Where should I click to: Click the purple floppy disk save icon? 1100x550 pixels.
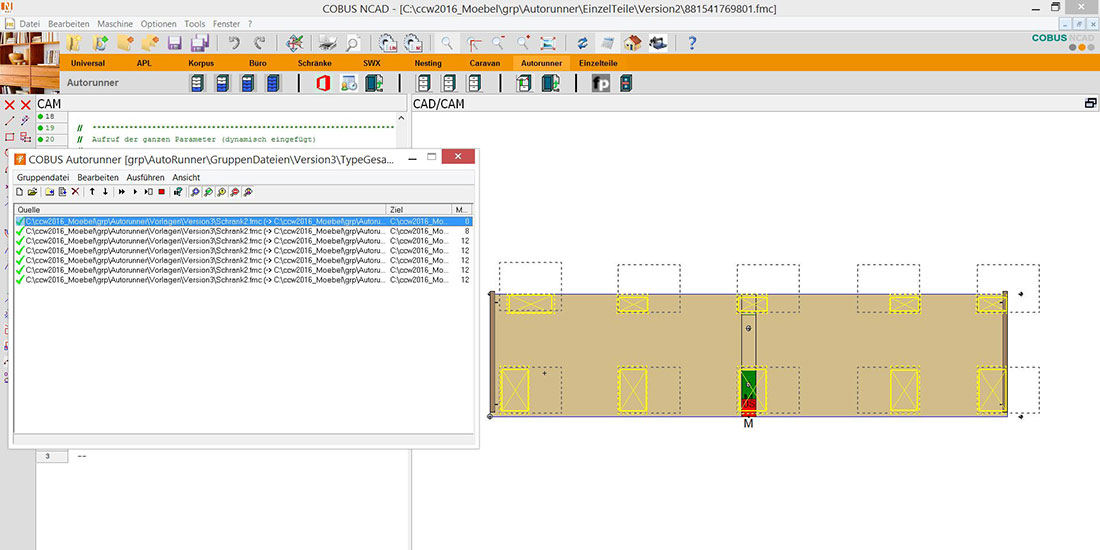tap(174, 43)
